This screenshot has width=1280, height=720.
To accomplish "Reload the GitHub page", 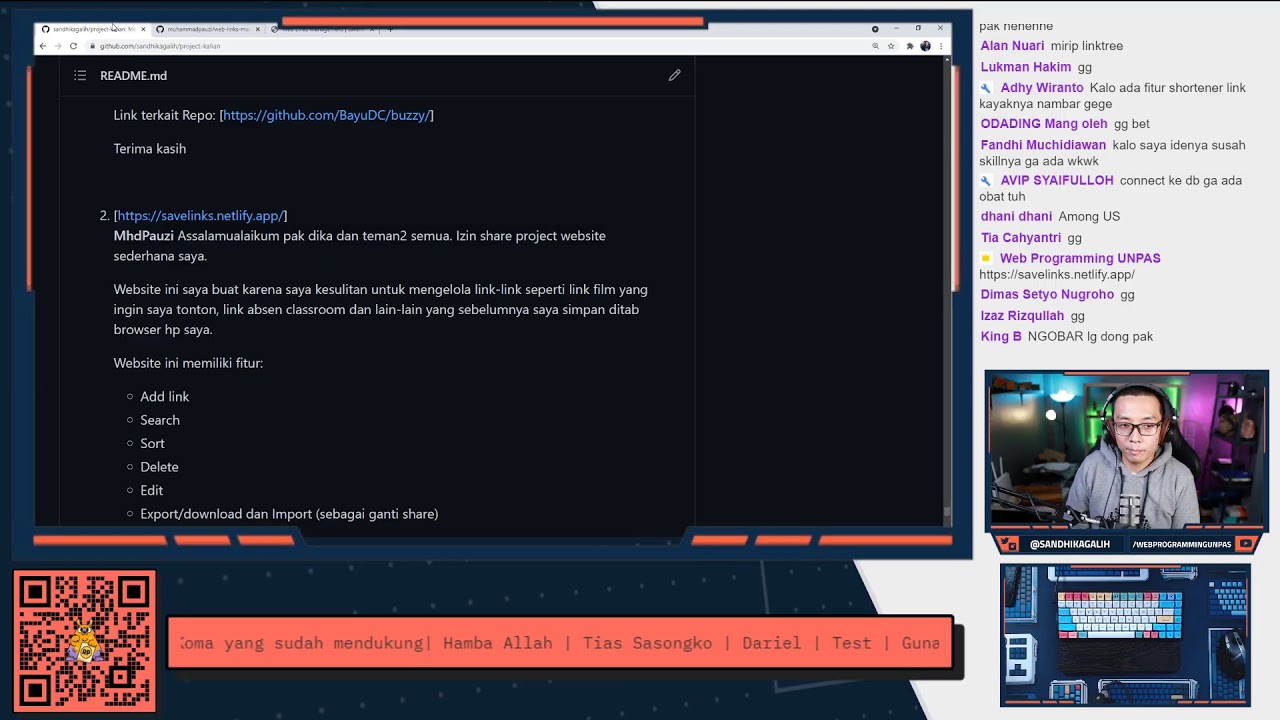I will pyautogui.click(x=73, y=46).
